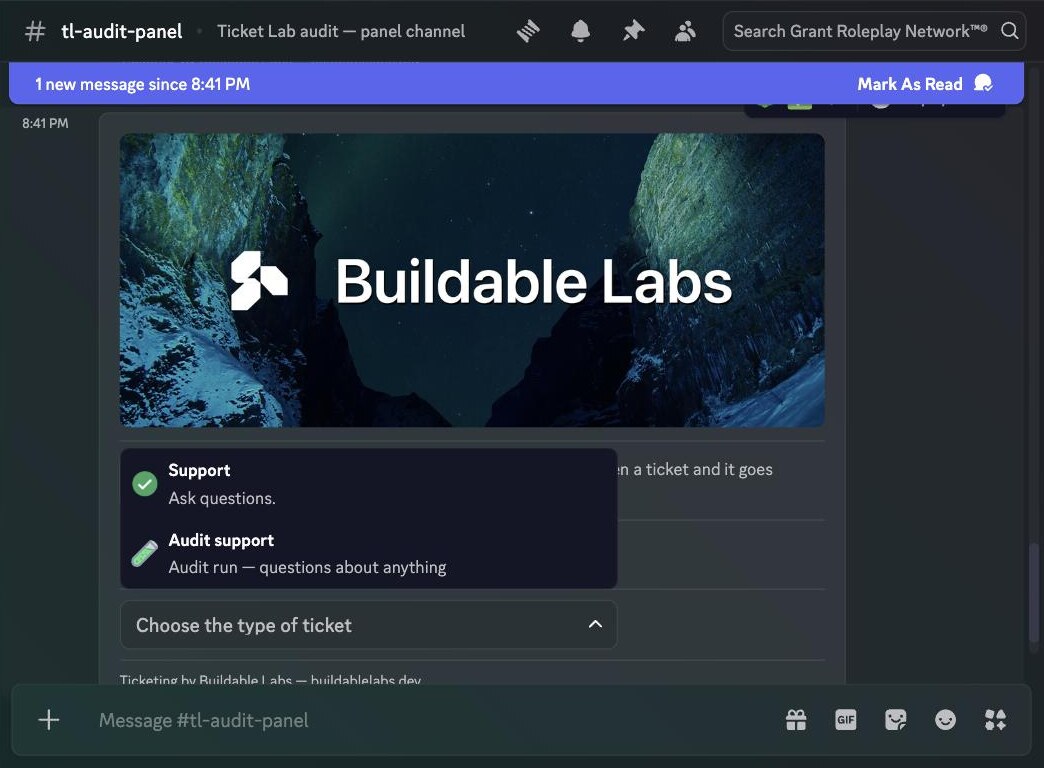Click the channel topic Ticket Lab audit text
The height and width of the screenshot is (768, 1044).
[341, 31]
